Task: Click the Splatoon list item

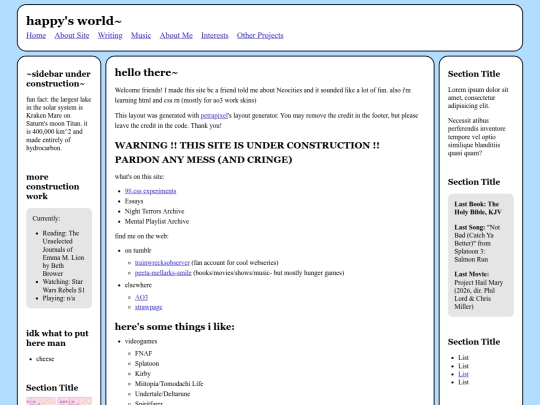Action: point(147,364)
